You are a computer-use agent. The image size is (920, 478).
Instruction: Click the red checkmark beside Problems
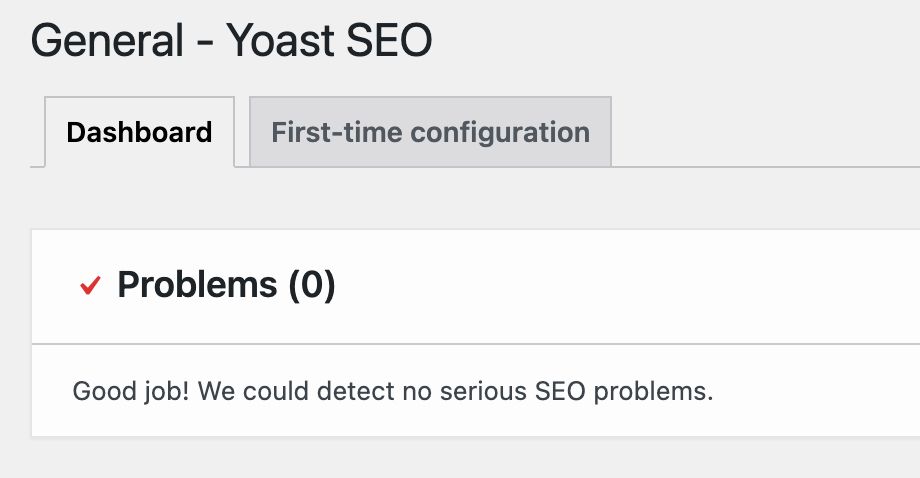91,286
